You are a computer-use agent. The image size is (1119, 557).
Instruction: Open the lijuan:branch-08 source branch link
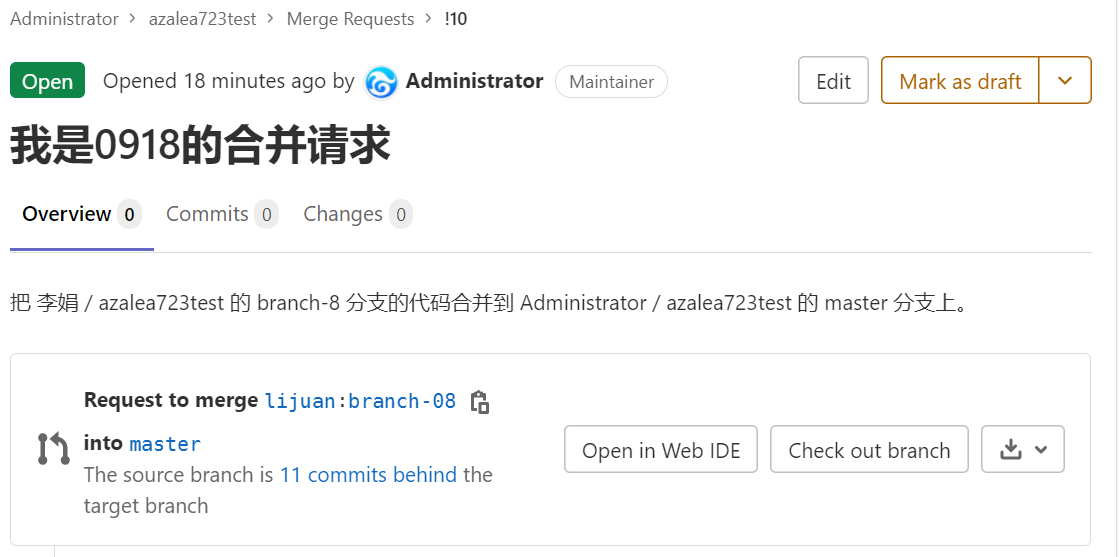pos(360,401)
